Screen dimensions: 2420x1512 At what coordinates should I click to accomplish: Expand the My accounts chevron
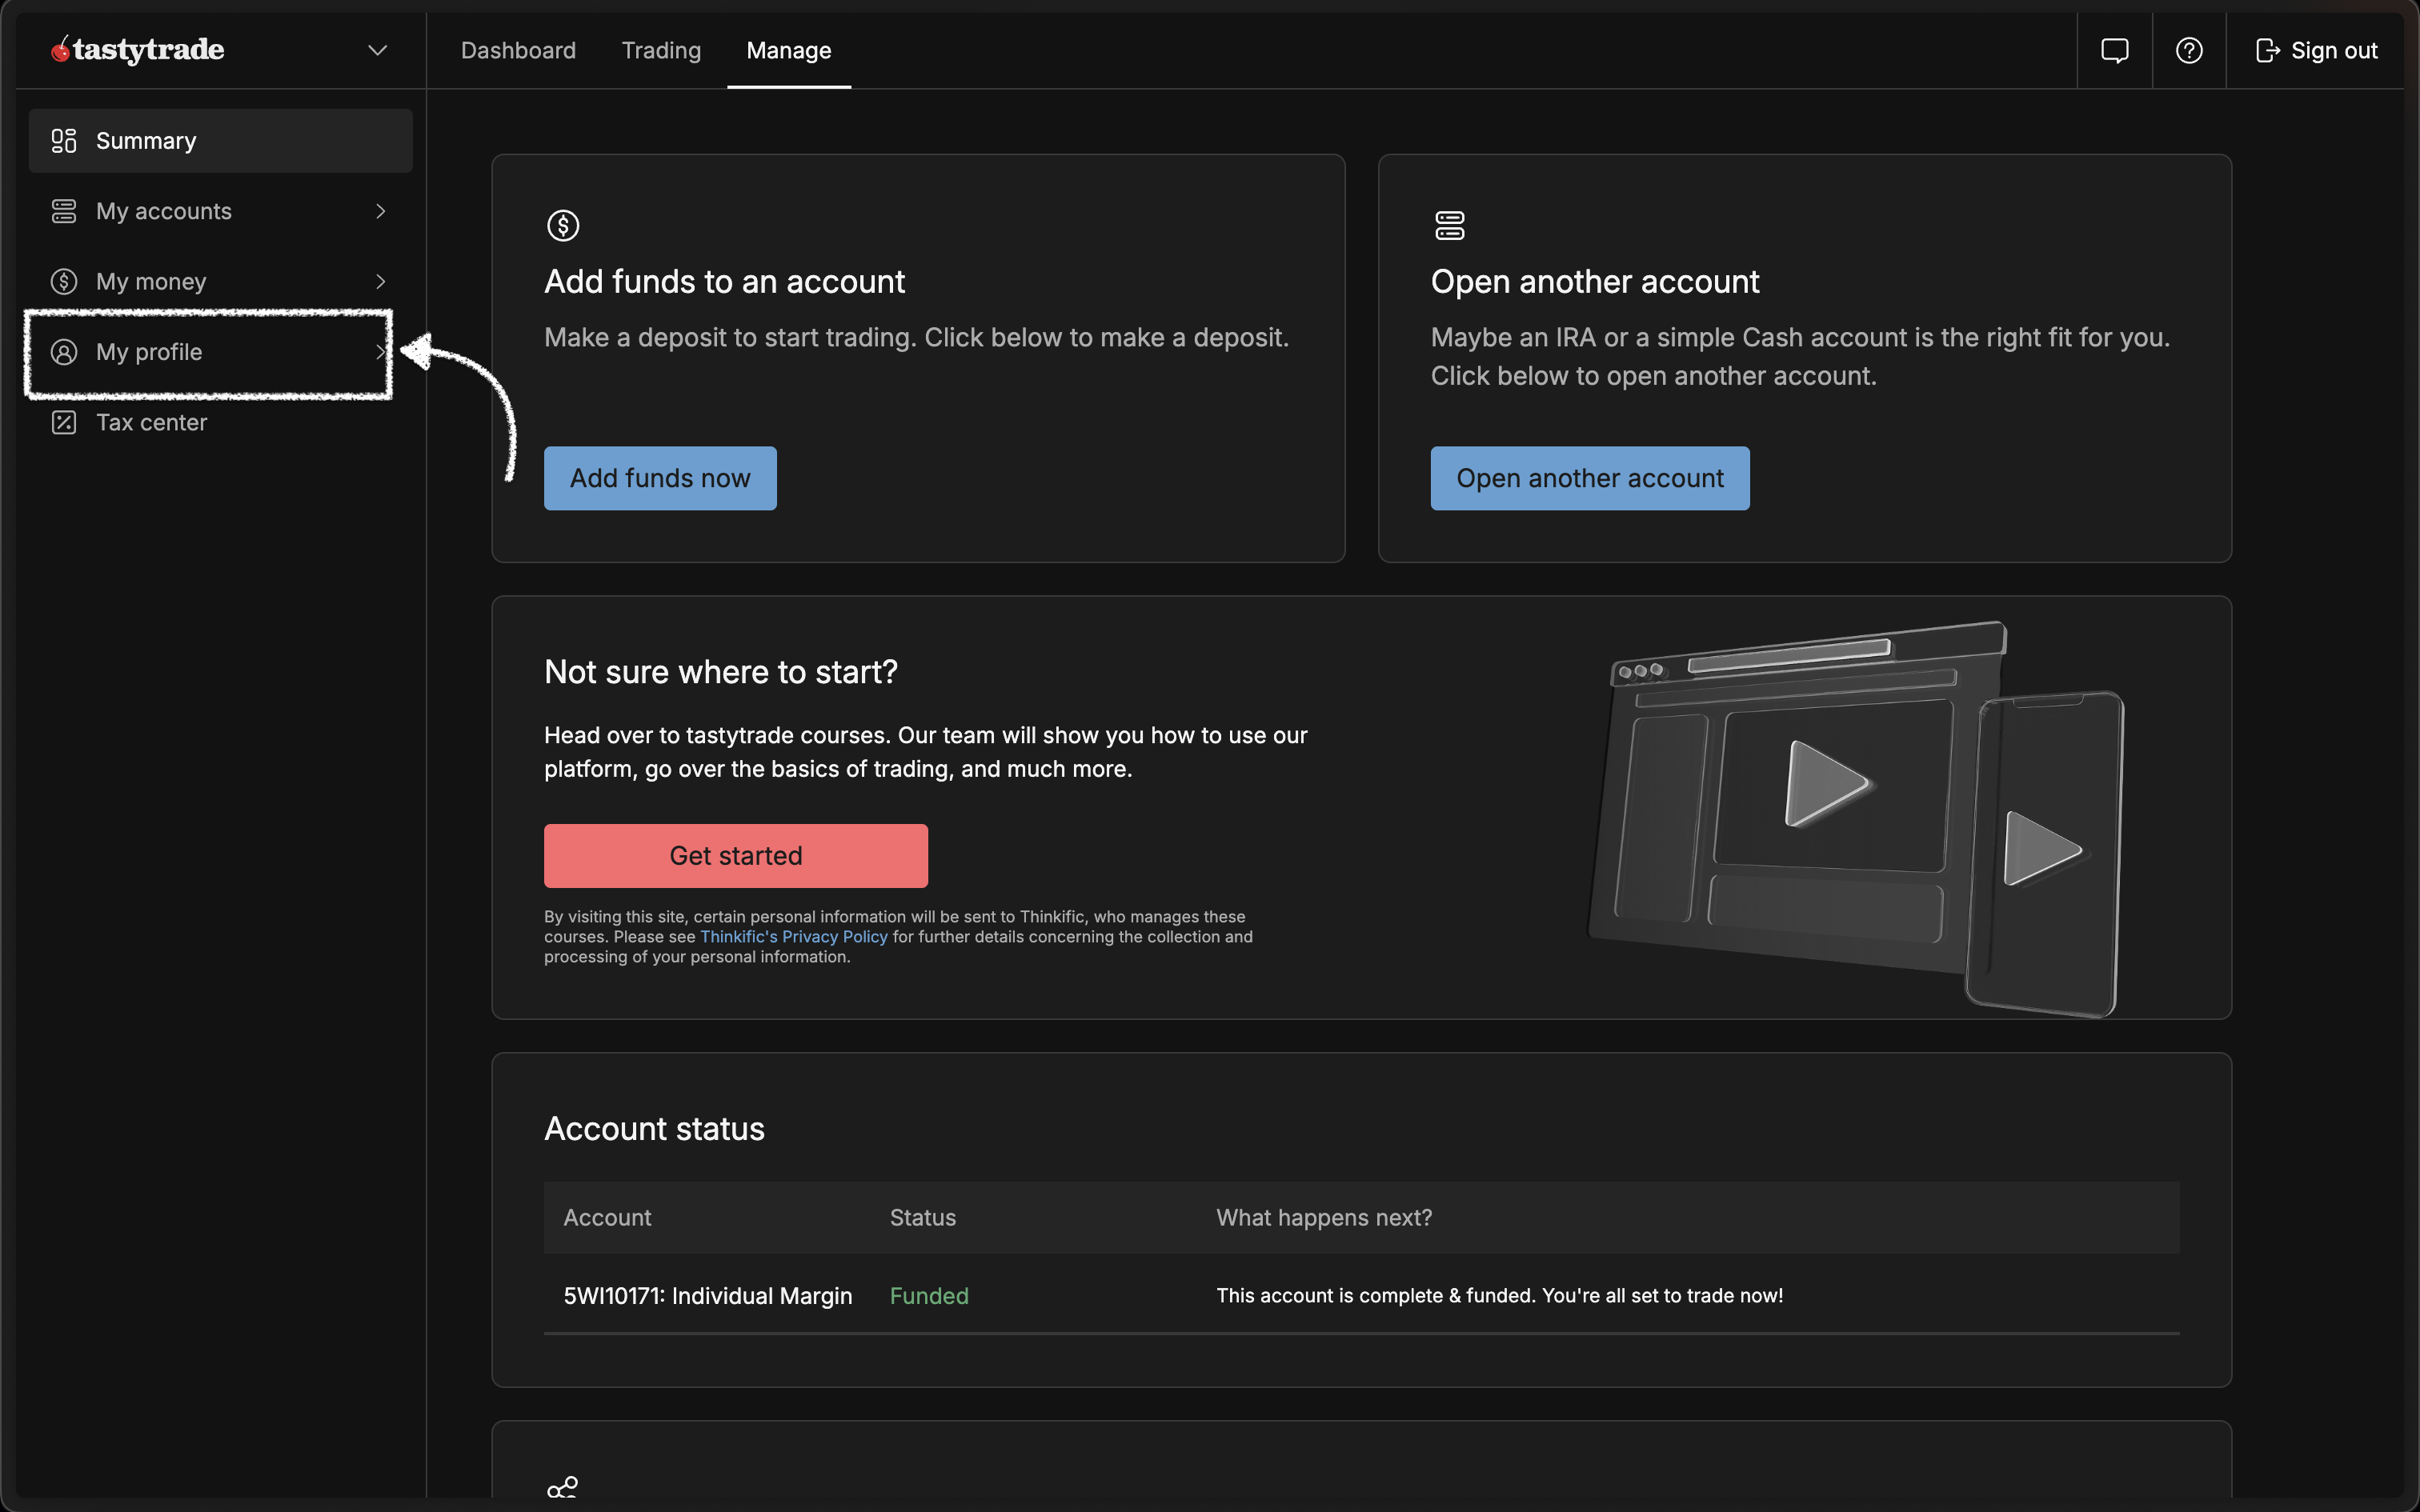pyautogui.click(x=380, y=211)
